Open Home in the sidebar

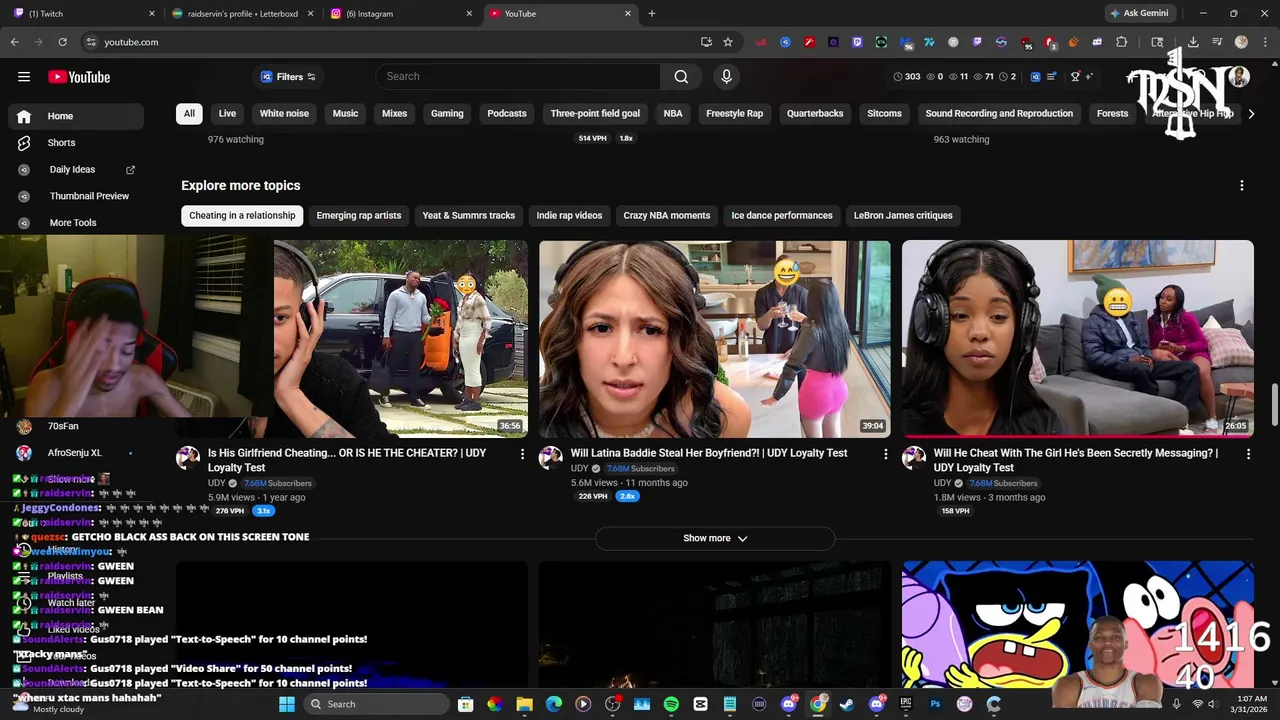(76, 116)
